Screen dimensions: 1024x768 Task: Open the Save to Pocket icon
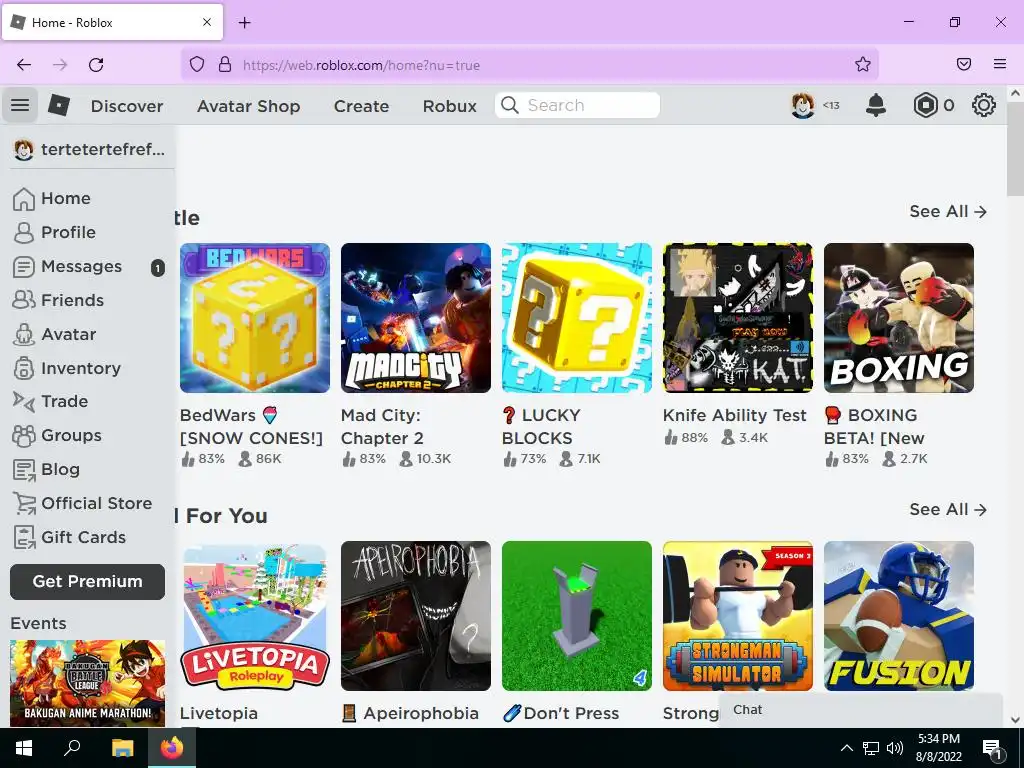pos(963,64)
